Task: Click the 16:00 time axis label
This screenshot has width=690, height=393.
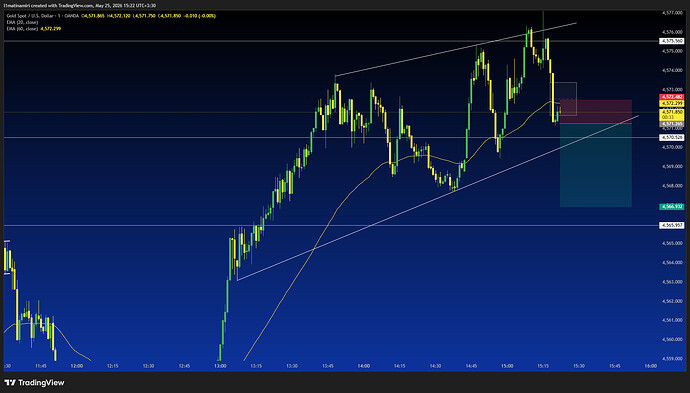Action: coord(650,366)
